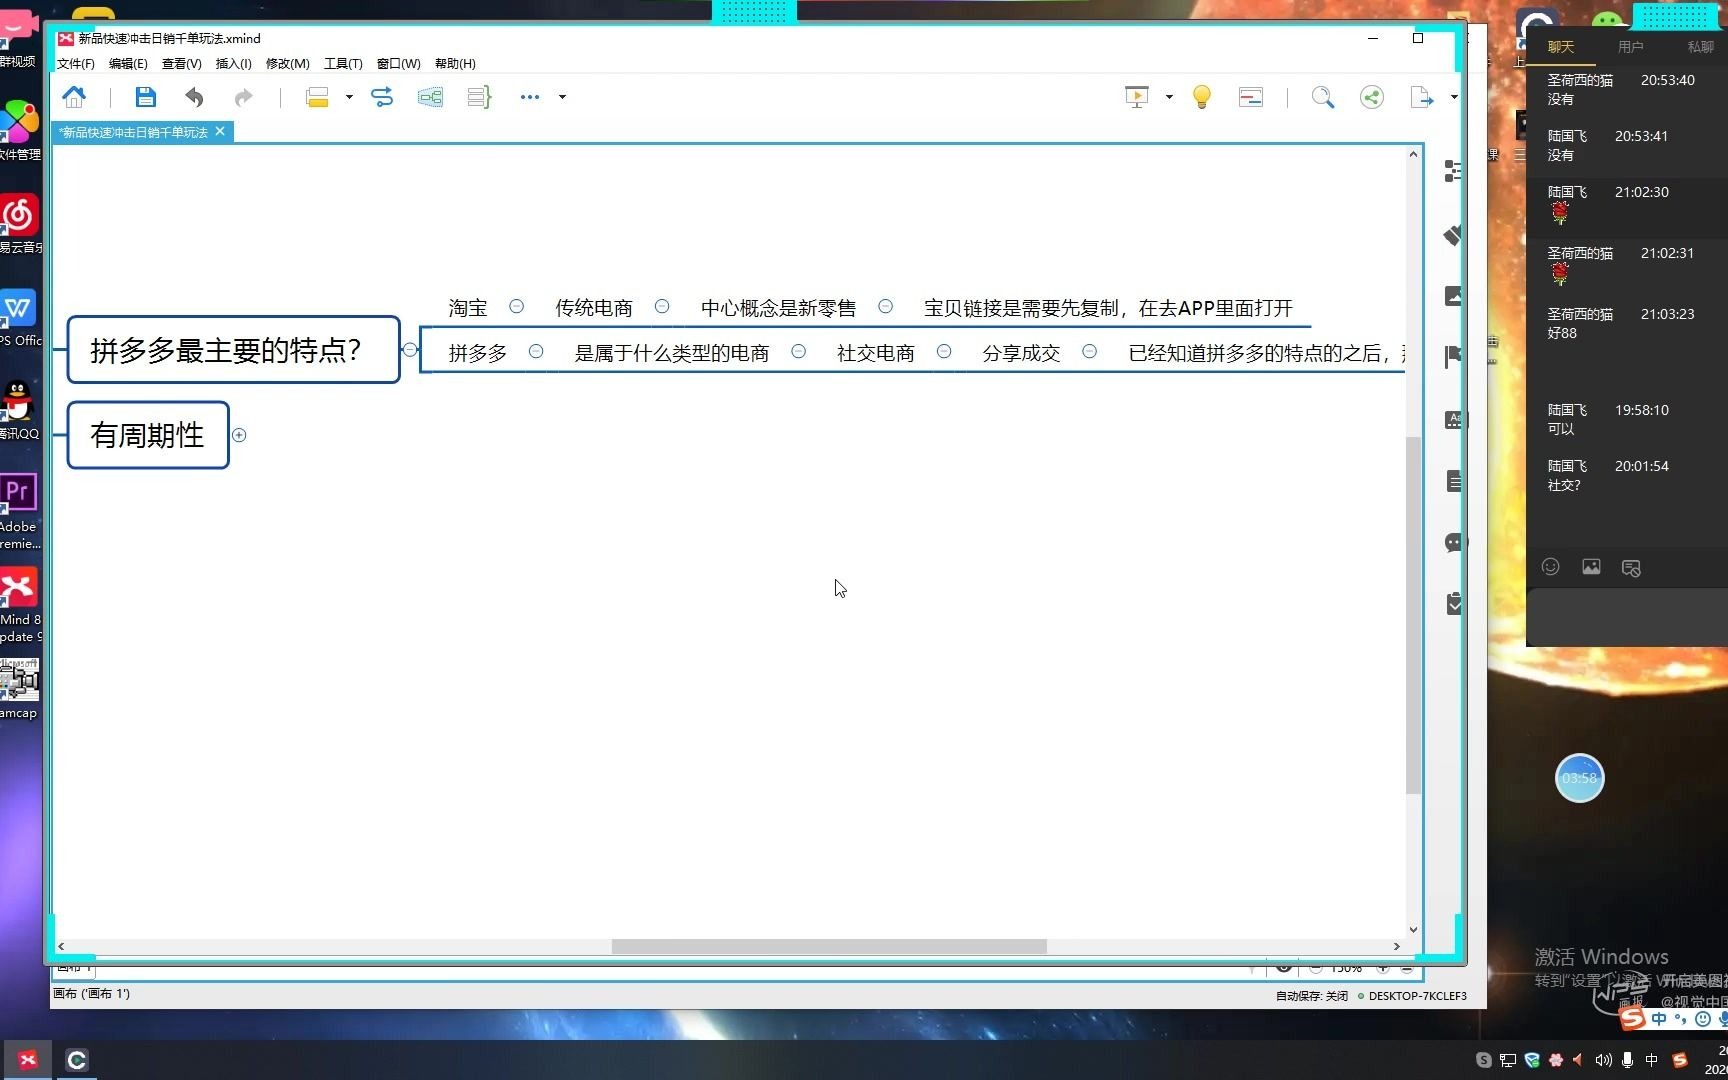Image resolution: width=1728 pixels, height=1080 pixels.
Task: Collapse the 拼多多 subtopic
Action: coord(536,352)
